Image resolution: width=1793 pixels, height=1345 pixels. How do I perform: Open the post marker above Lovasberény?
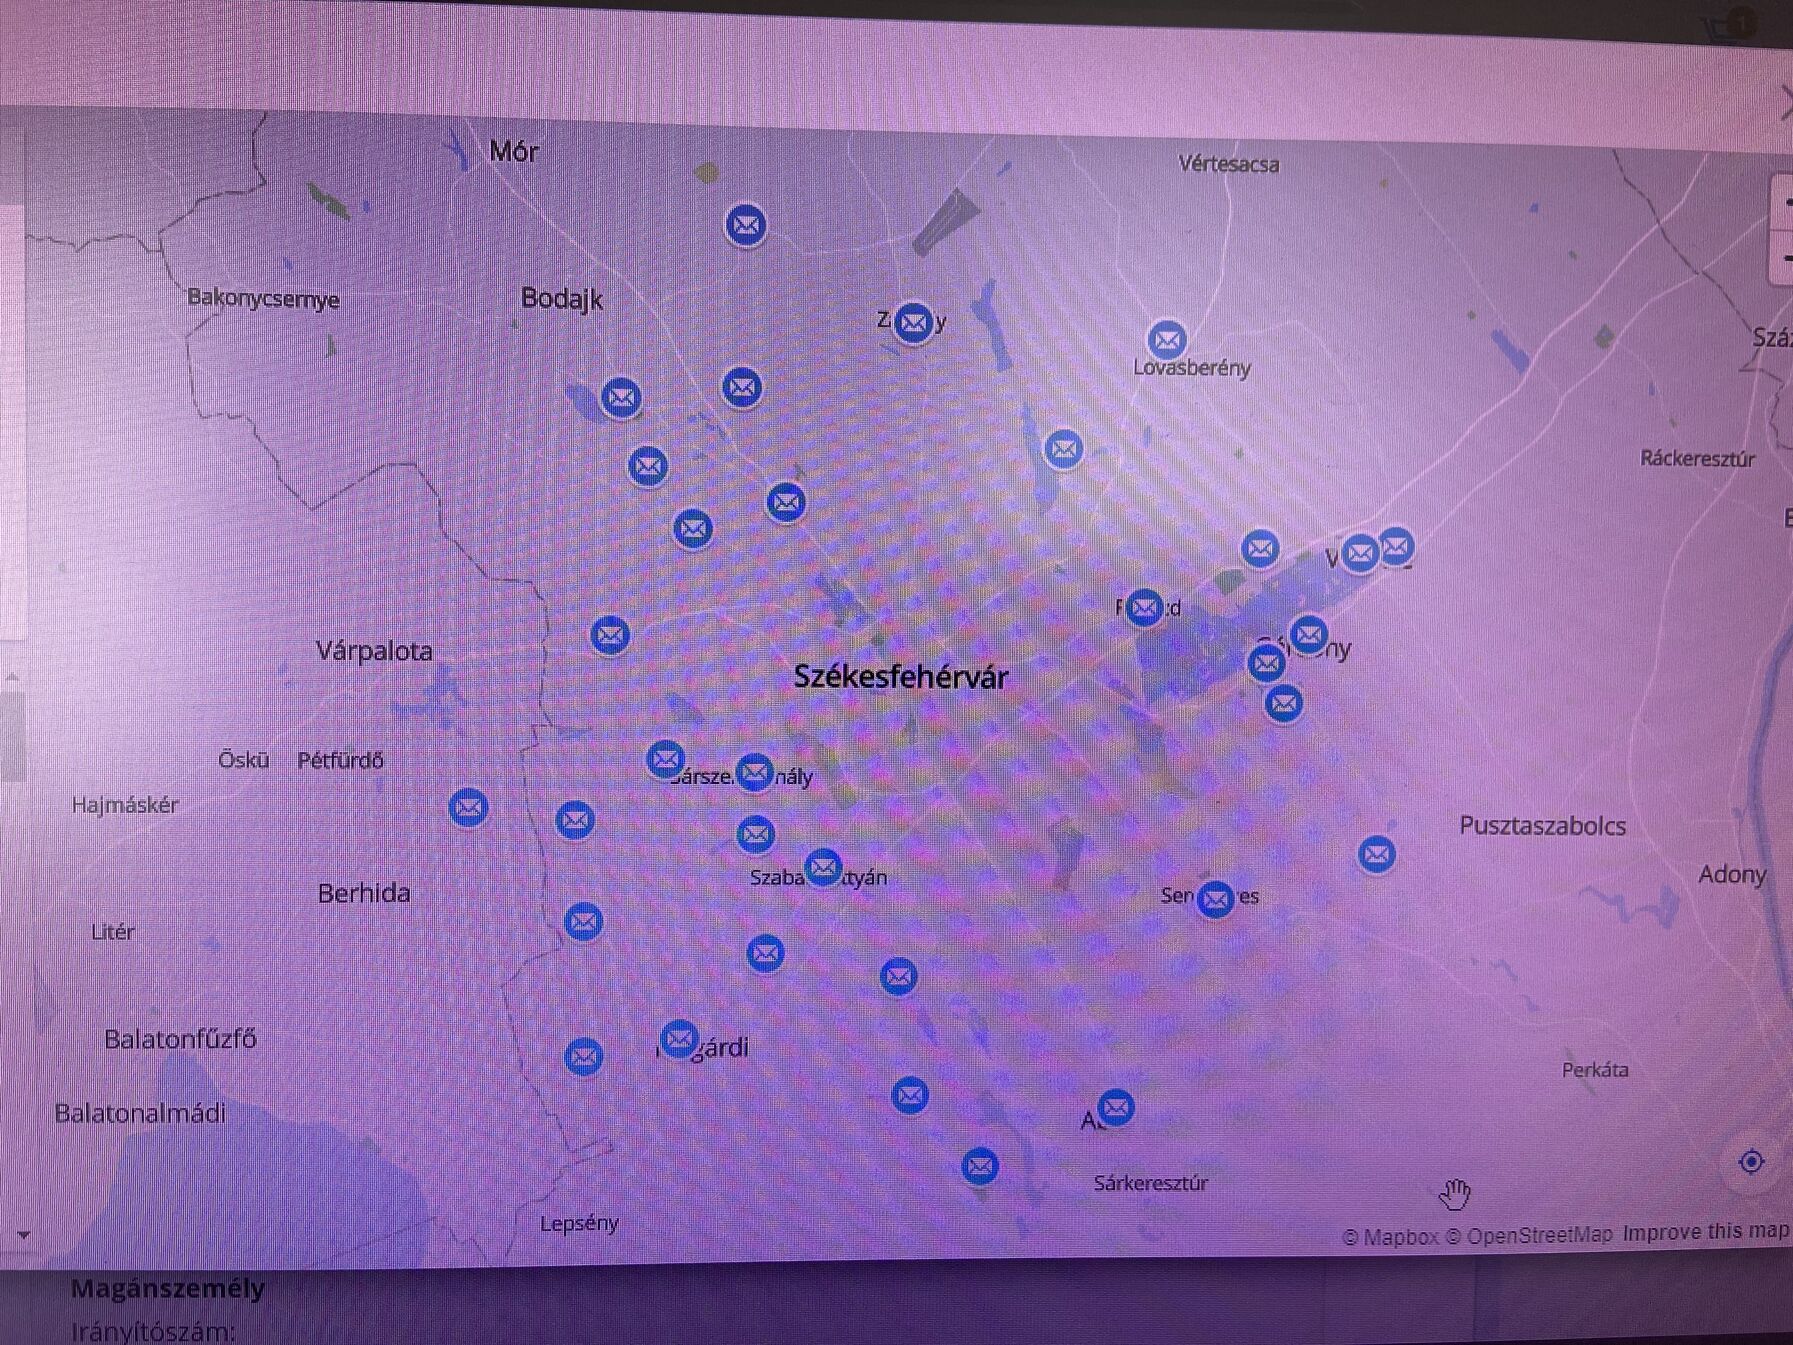1167,340
